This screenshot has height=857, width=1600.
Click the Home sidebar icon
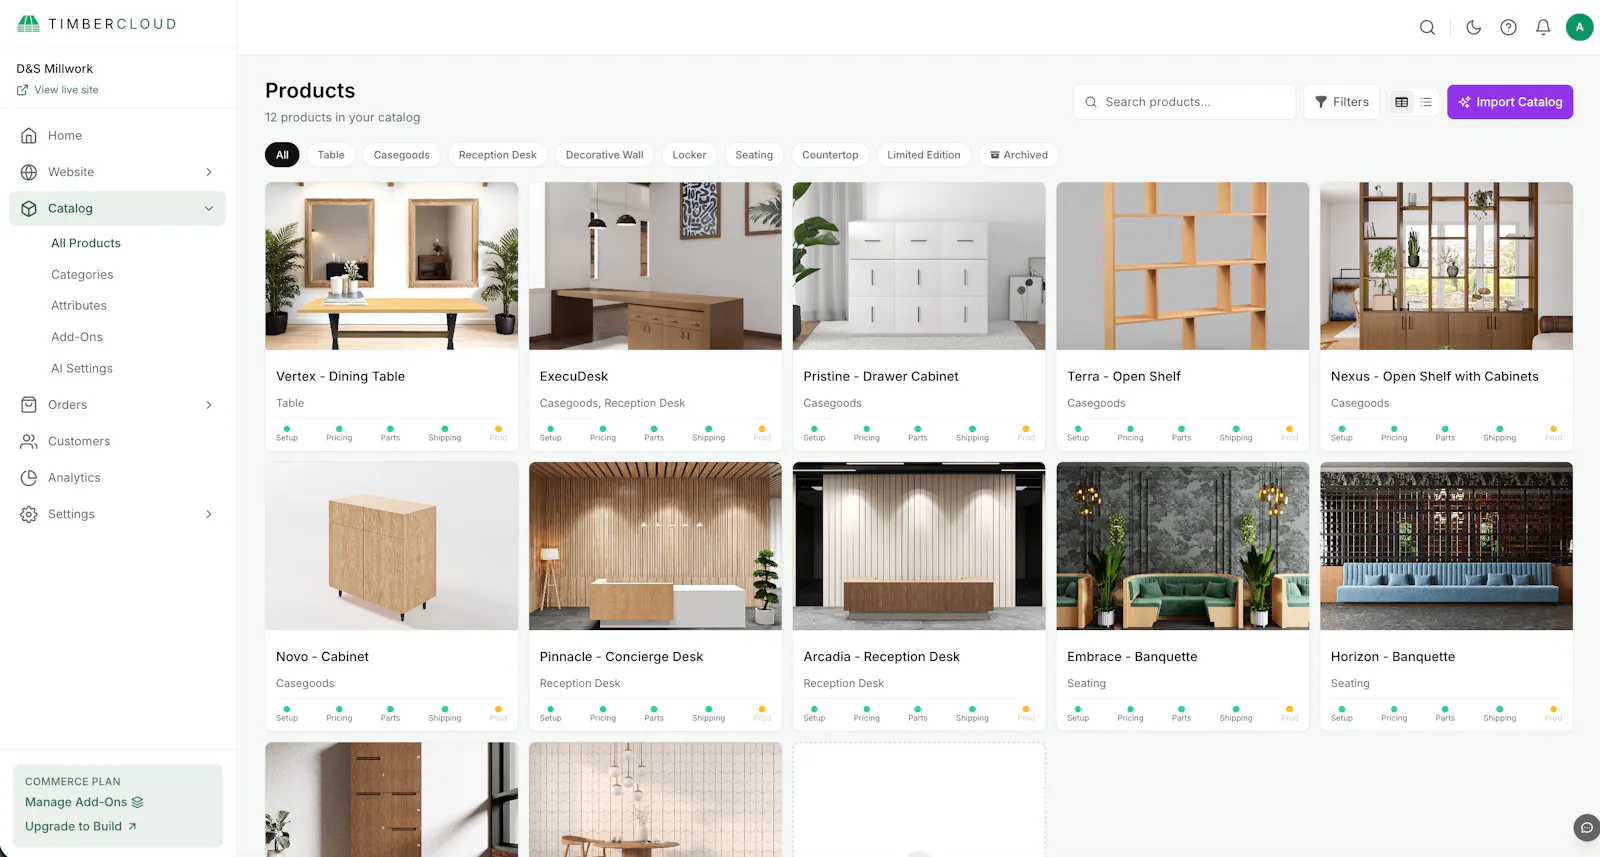click(29, 135)
